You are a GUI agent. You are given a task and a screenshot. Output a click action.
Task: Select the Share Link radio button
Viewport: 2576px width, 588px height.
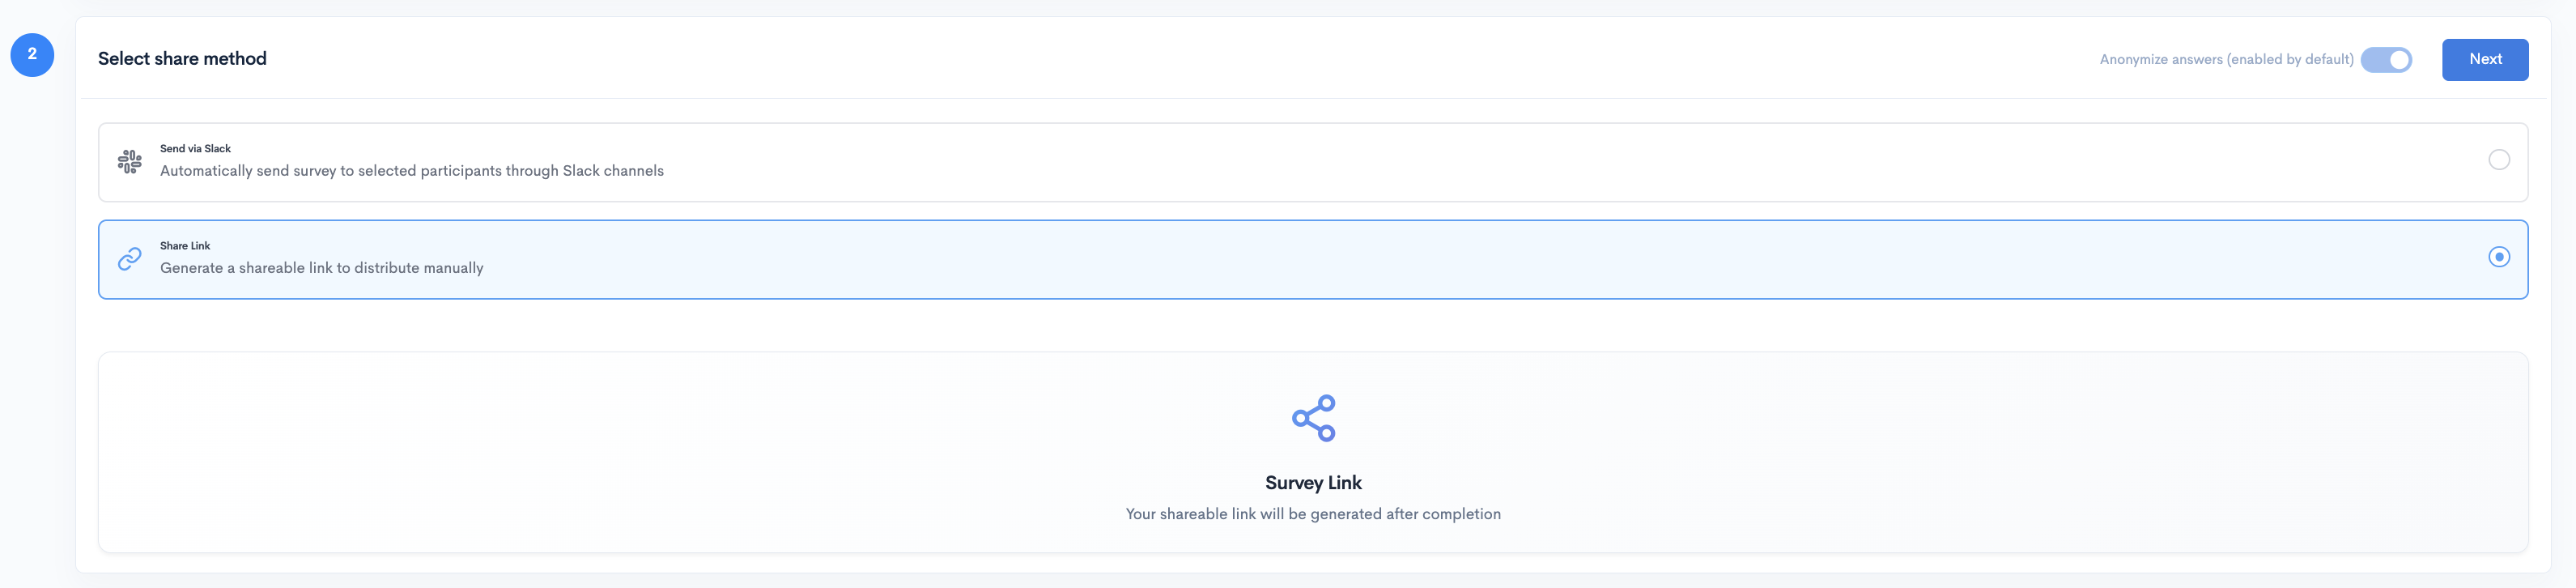pos(2498,257)
